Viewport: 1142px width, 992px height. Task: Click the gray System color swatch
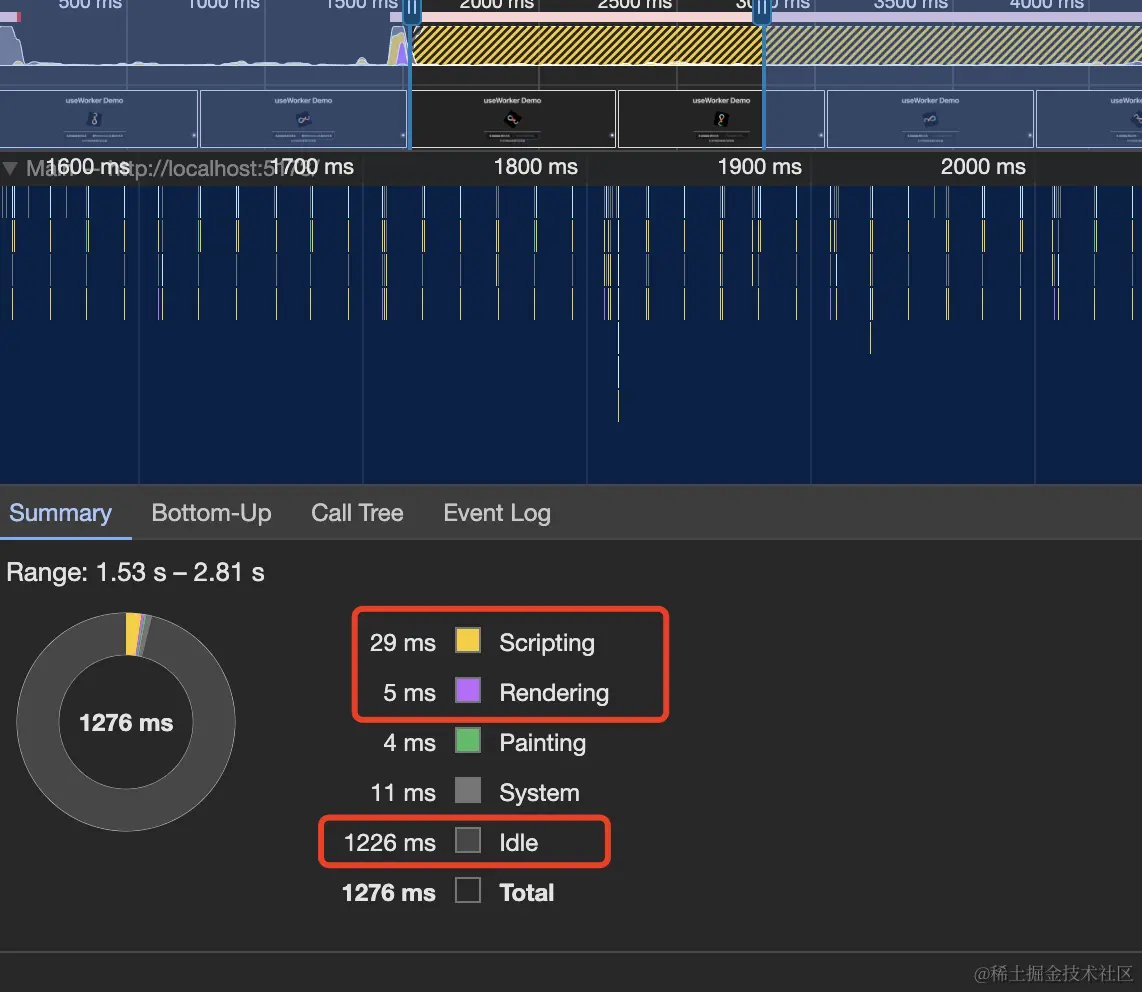click(x=468, y=790)
